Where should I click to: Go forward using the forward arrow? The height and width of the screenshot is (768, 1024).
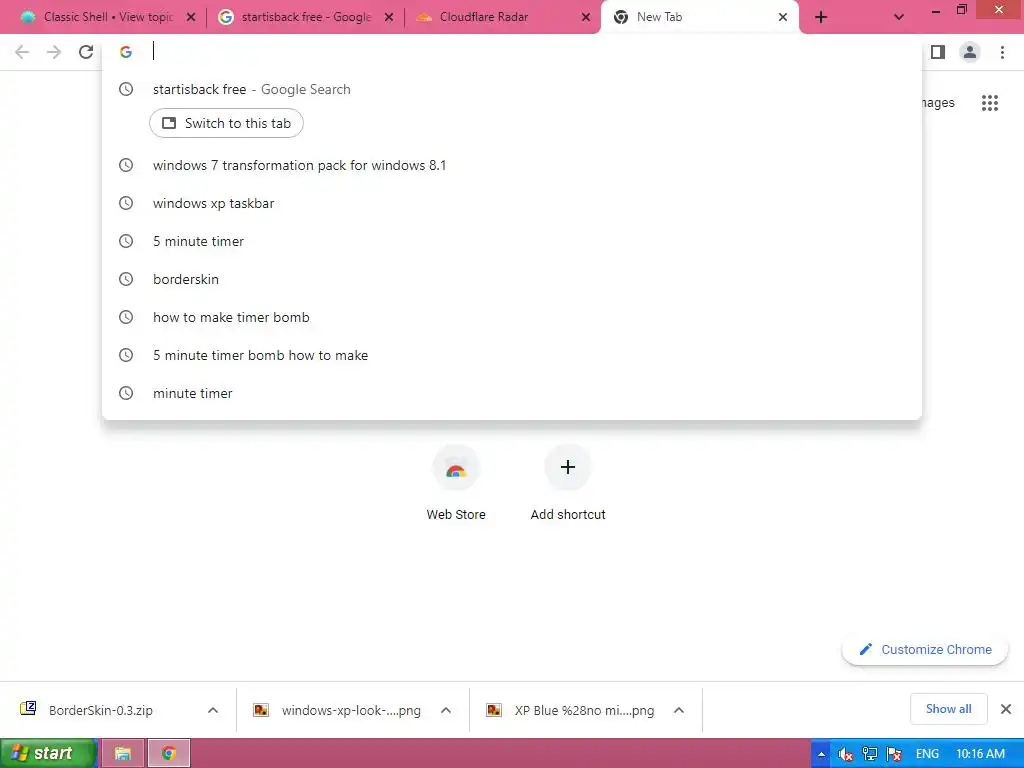tap(54, 52)
